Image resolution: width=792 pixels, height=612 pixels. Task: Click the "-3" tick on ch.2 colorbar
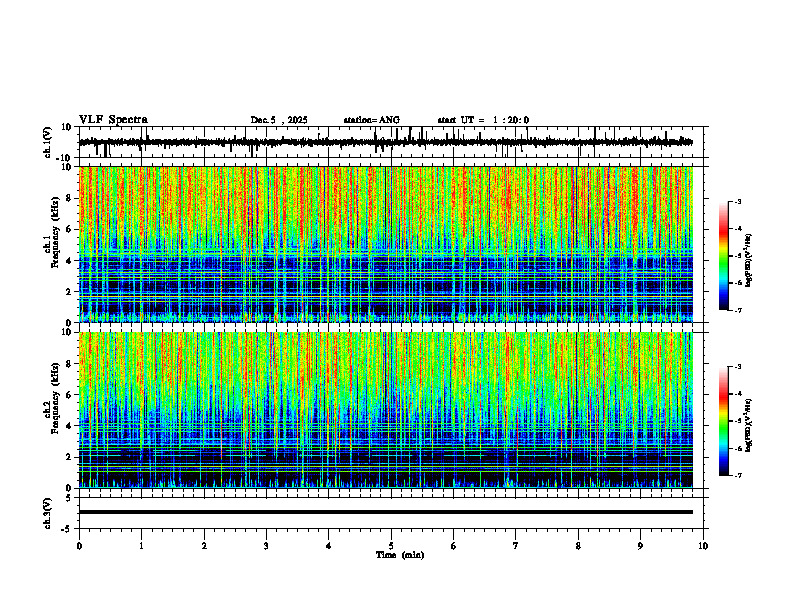(x=737, y=367)
